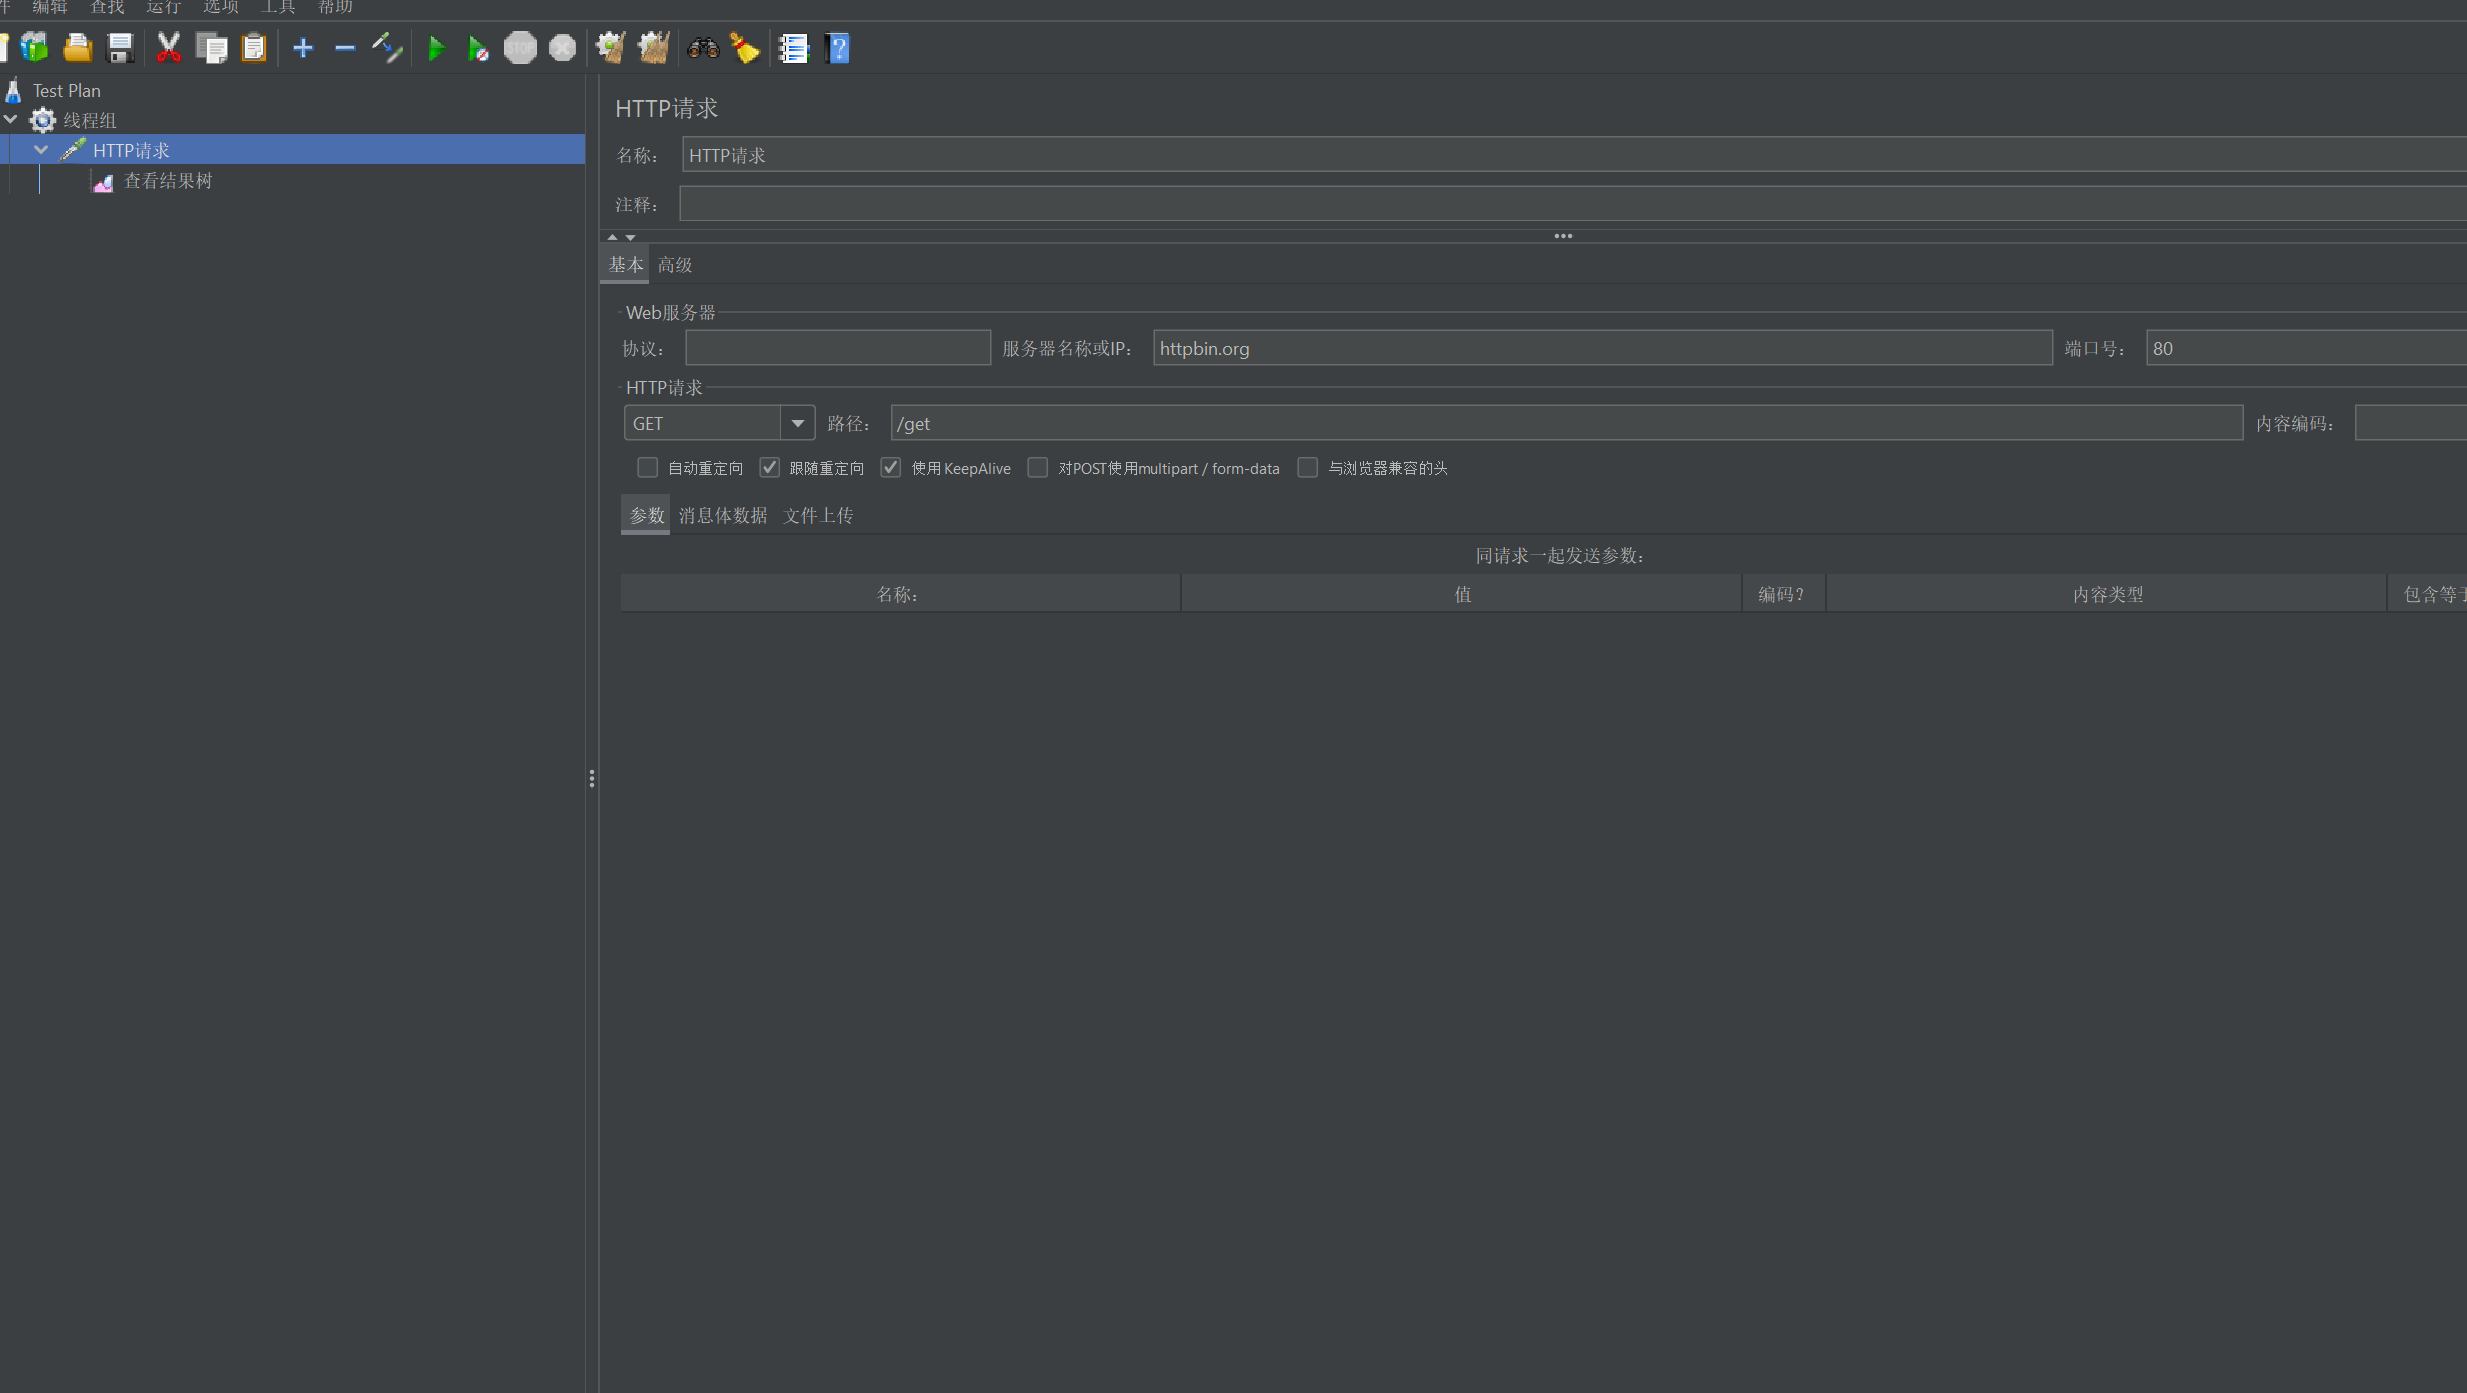Click the blue Help question icon
2467x1393 pixels.
[x=838, y=48]
